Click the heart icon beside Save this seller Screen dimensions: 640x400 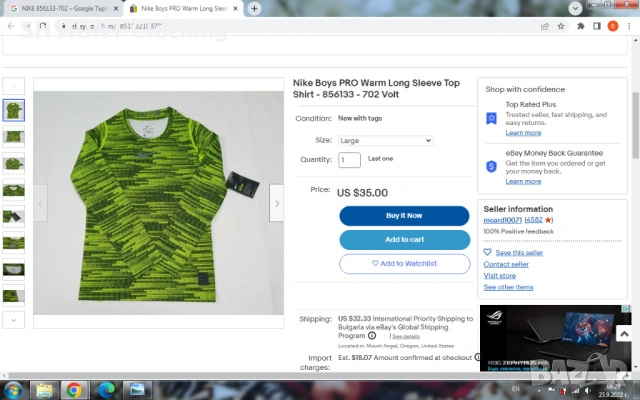487,252
